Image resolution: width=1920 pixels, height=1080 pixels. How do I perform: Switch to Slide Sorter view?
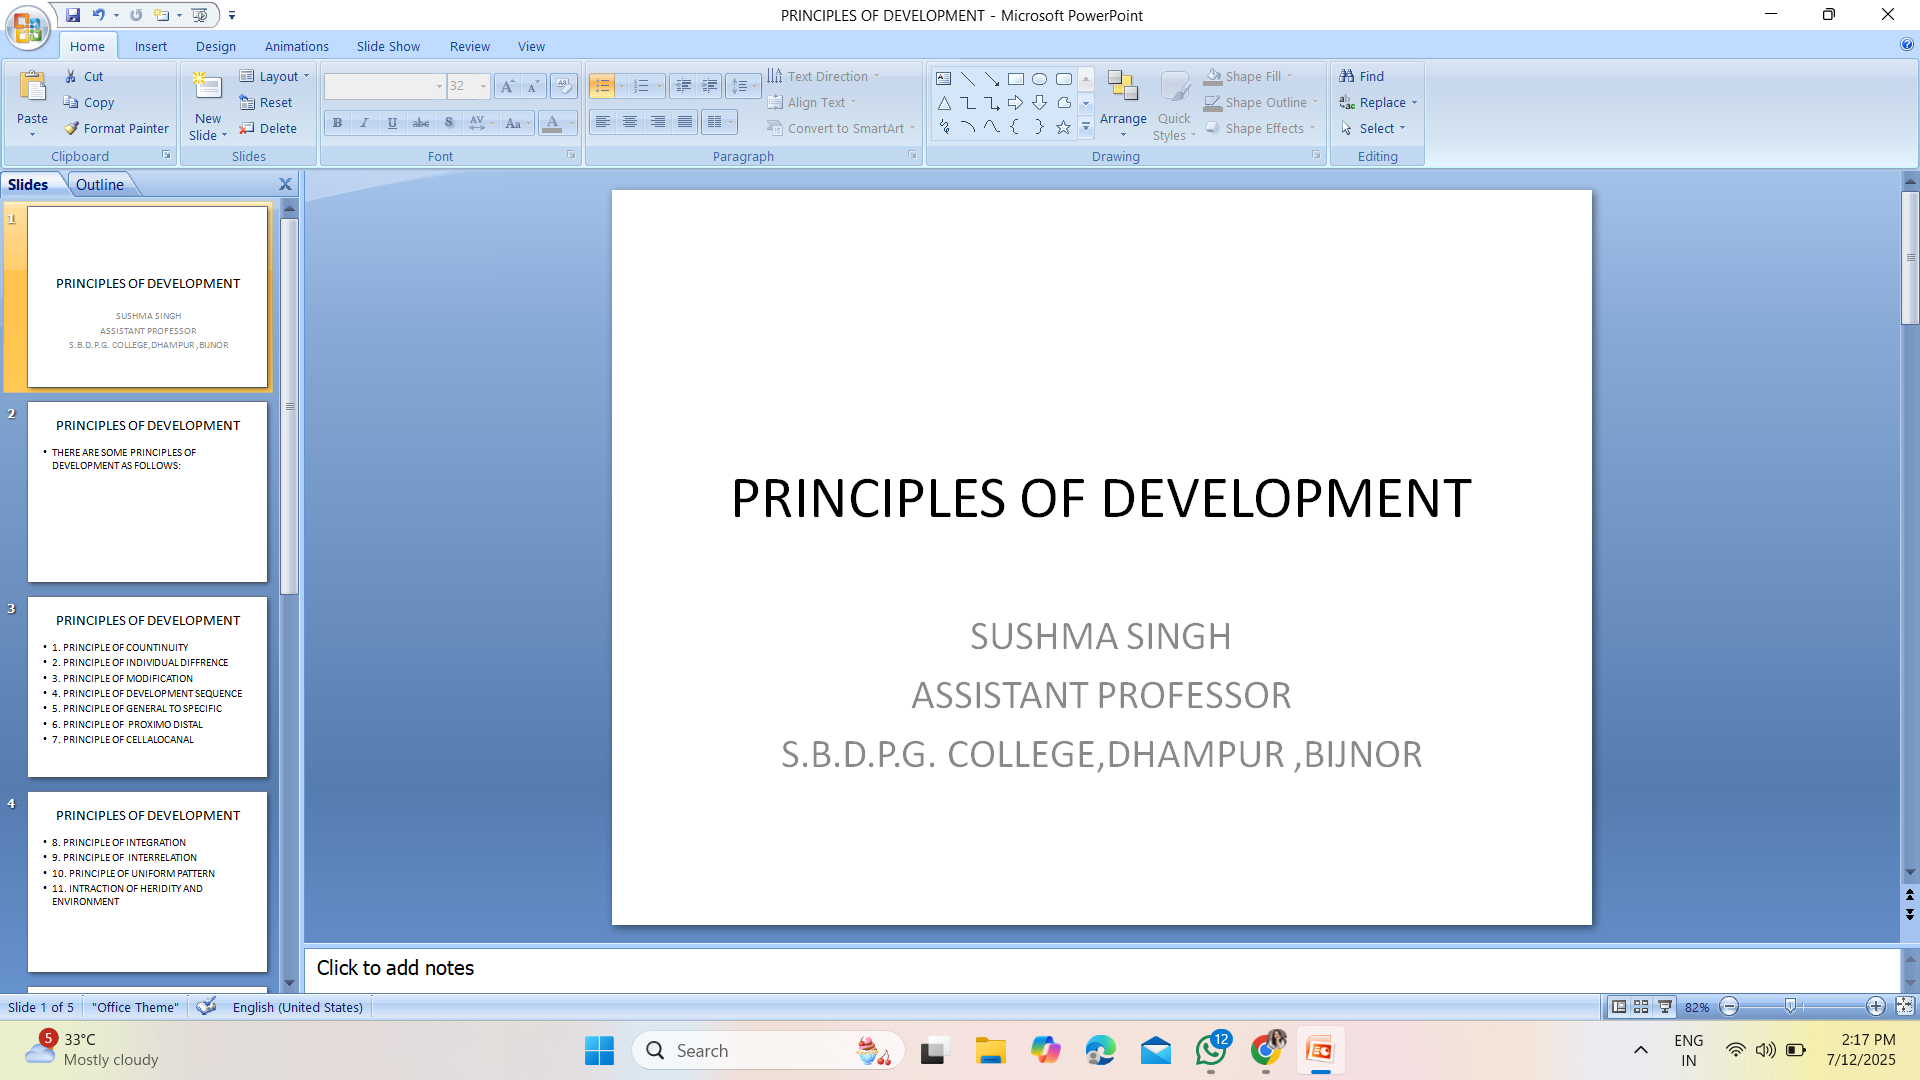tap(1641, 1006)
